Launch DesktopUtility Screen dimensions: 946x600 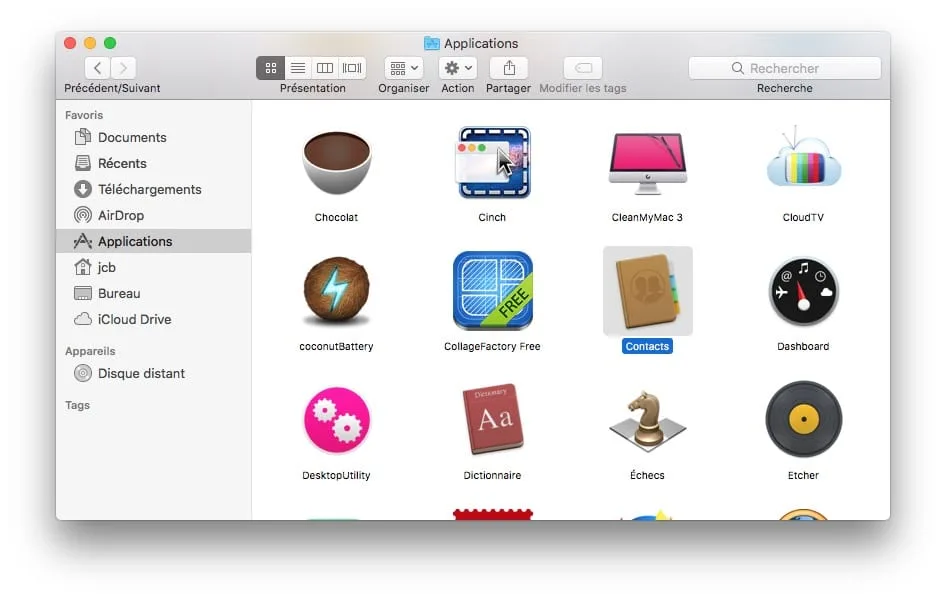pos(336,420)
